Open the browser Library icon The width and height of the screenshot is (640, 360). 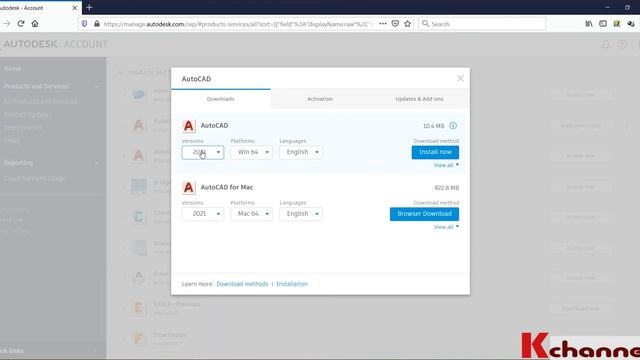(x=589, y=24)
